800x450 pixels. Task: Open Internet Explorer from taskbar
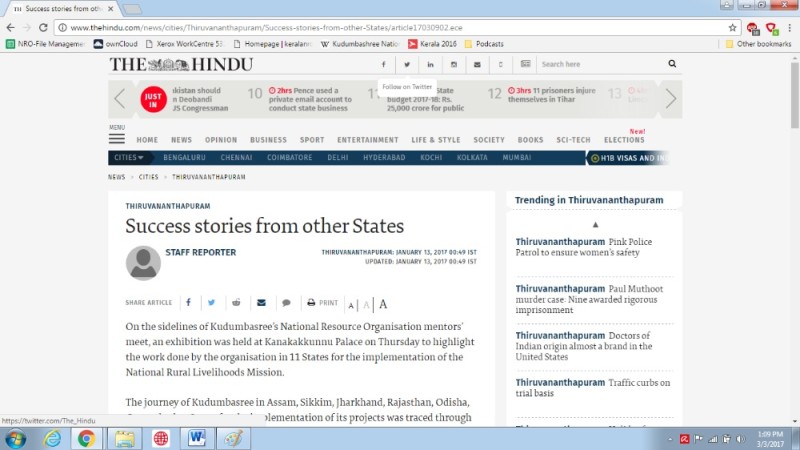[x=52, y=439]
